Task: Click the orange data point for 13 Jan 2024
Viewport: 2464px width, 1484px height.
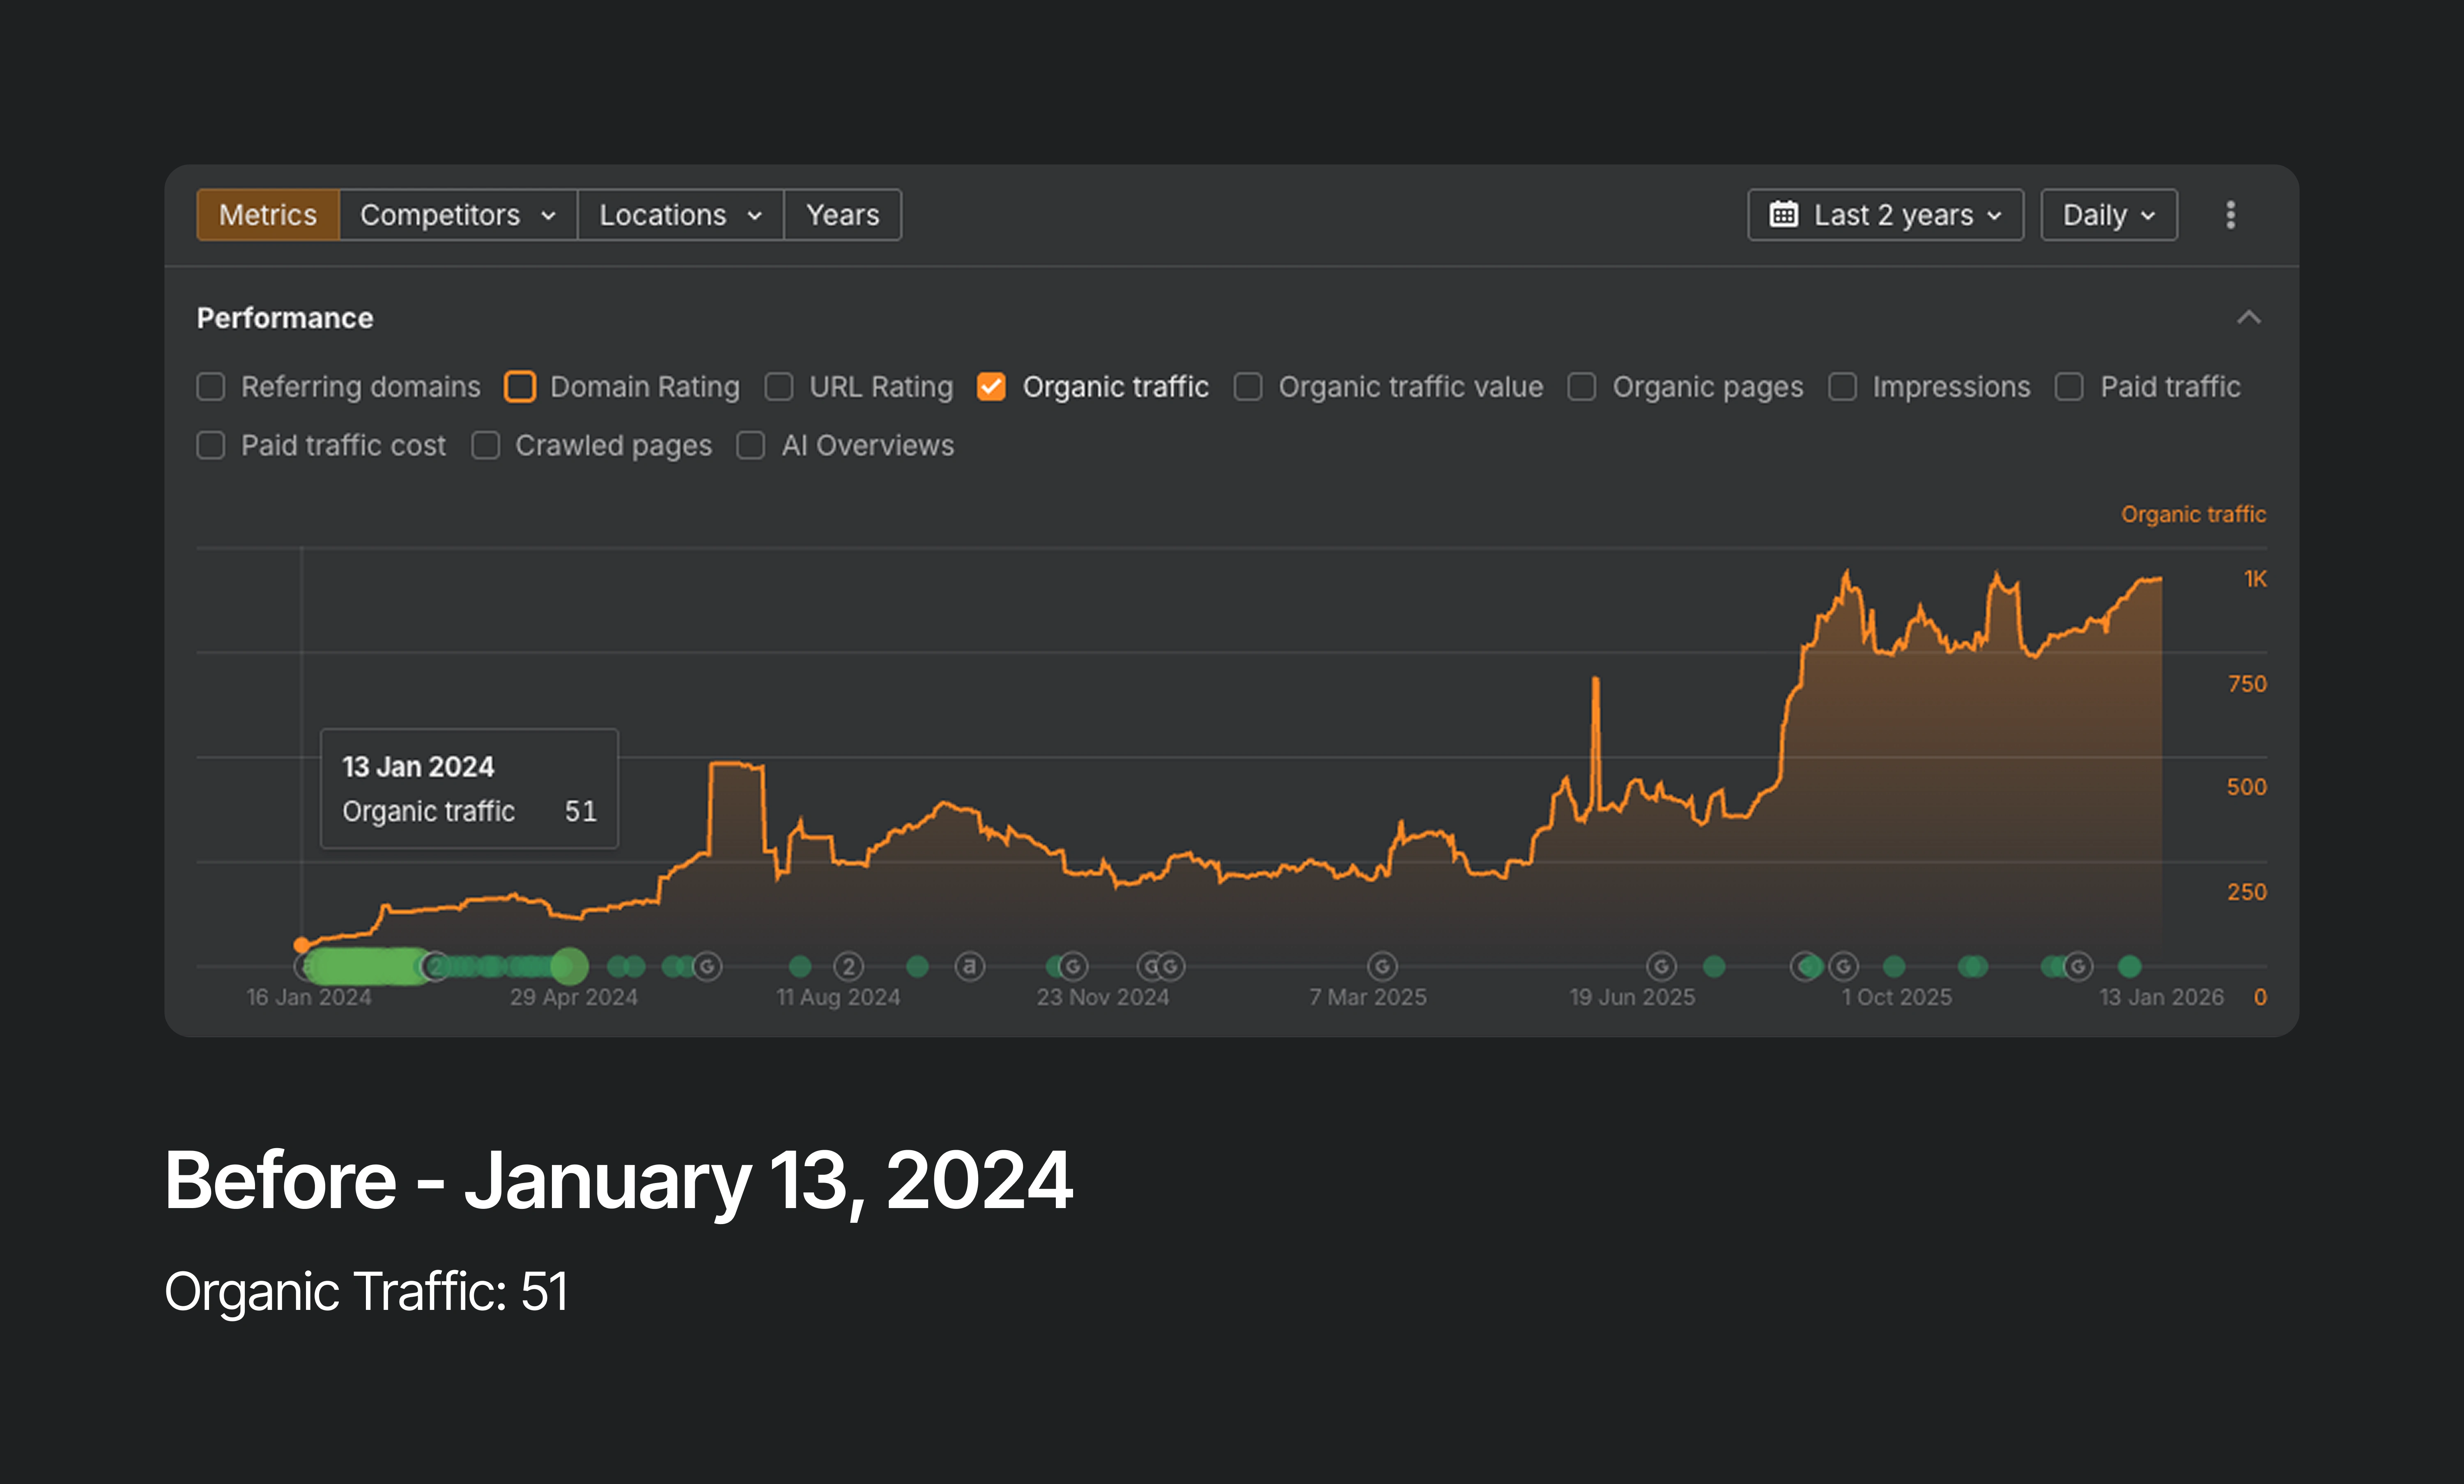Action: 301,945
